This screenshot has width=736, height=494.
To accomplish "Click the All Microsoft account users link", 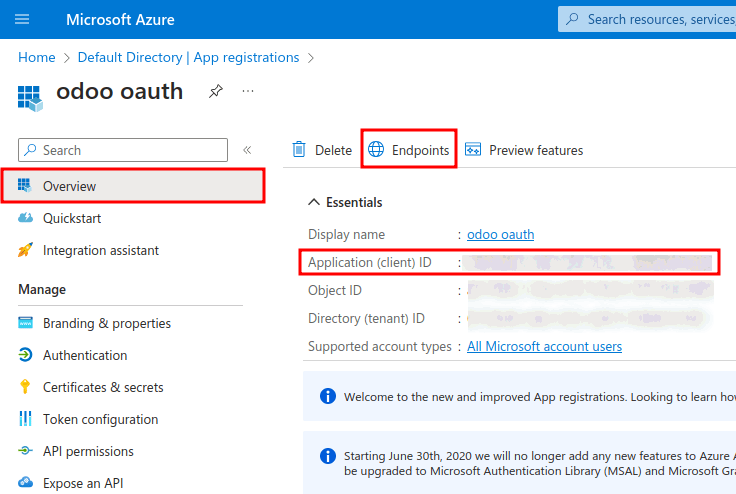I will (x=544, y=346).
